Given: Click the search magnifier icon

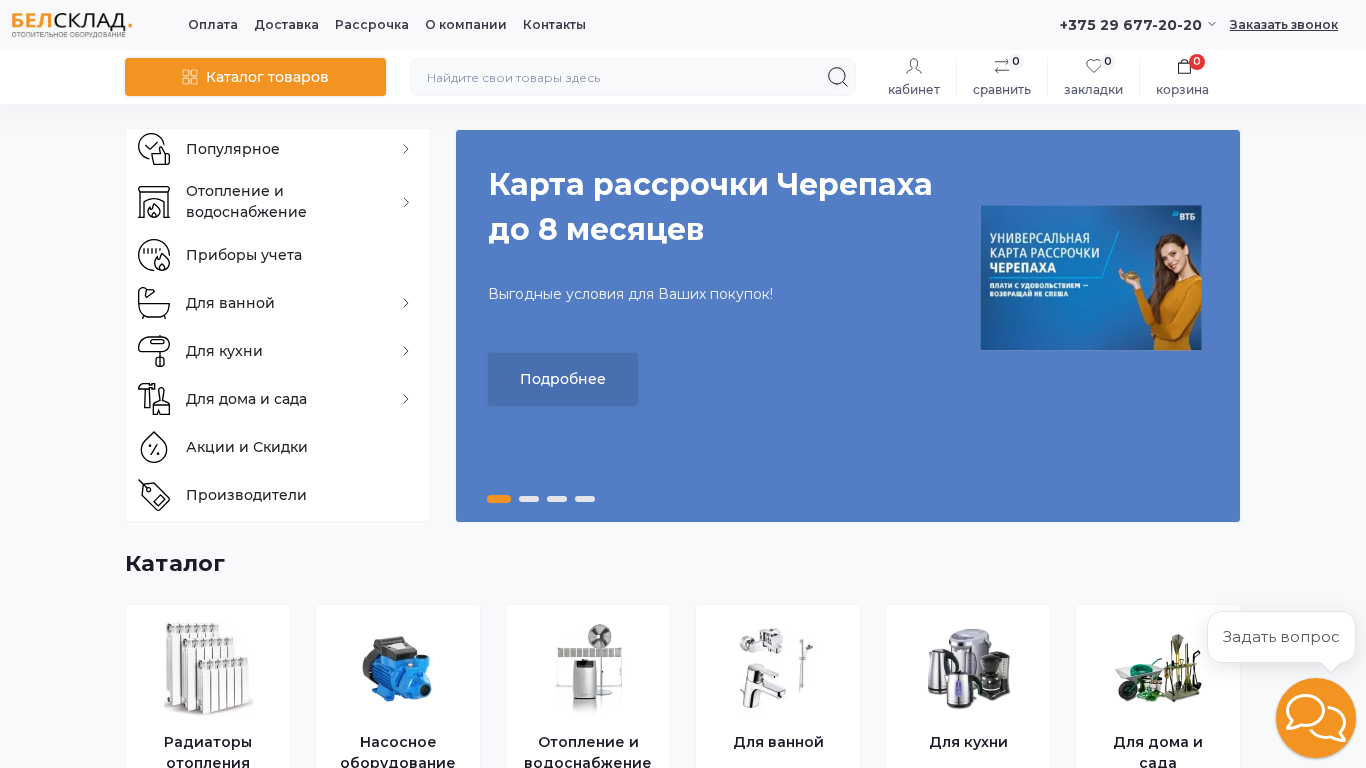Looking at the screenshot, I should (x=837, y=77).
